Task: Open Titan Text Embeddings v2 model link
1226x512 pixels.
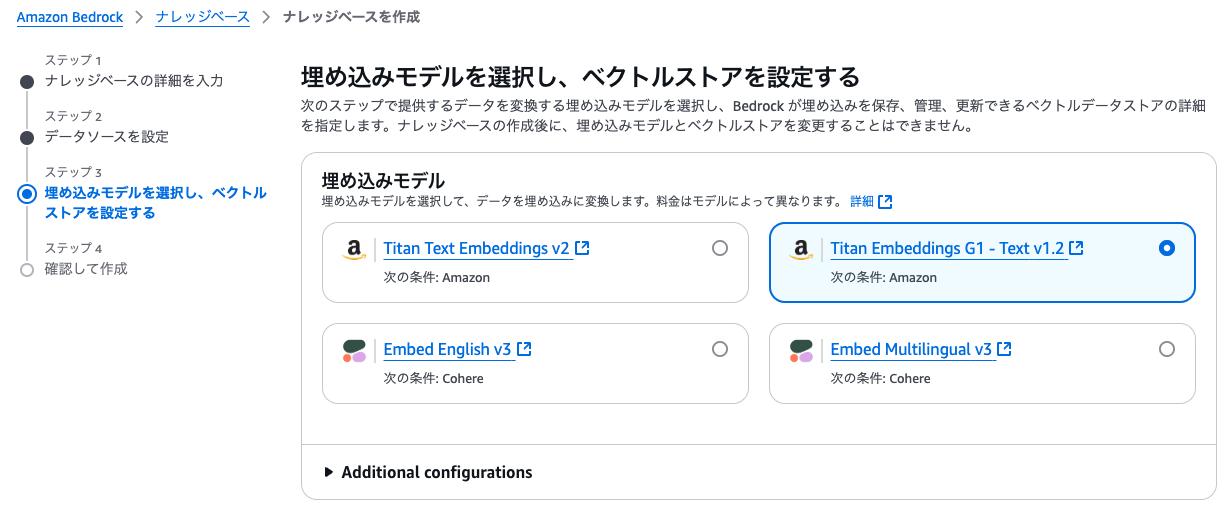Action: coord(476,249)
